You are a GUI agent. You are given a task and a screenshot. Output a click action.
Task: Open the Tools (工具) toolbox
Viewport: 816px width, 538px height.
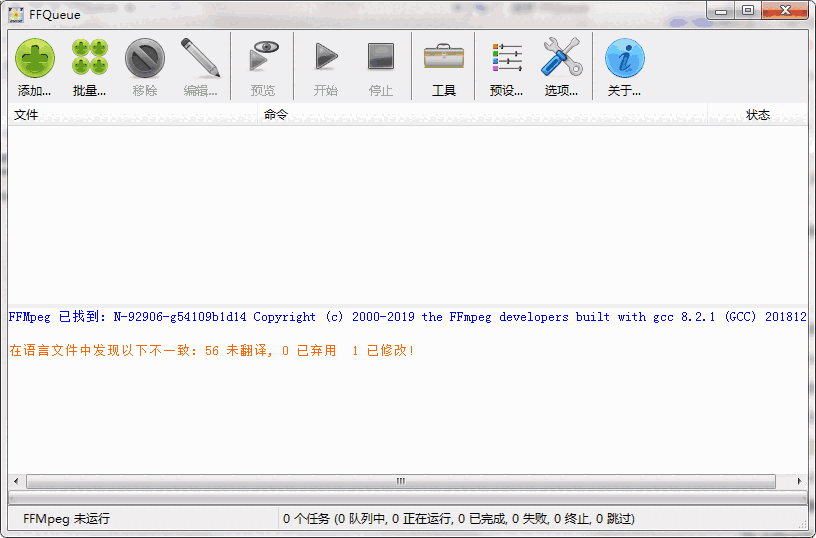tap(443, 59)
